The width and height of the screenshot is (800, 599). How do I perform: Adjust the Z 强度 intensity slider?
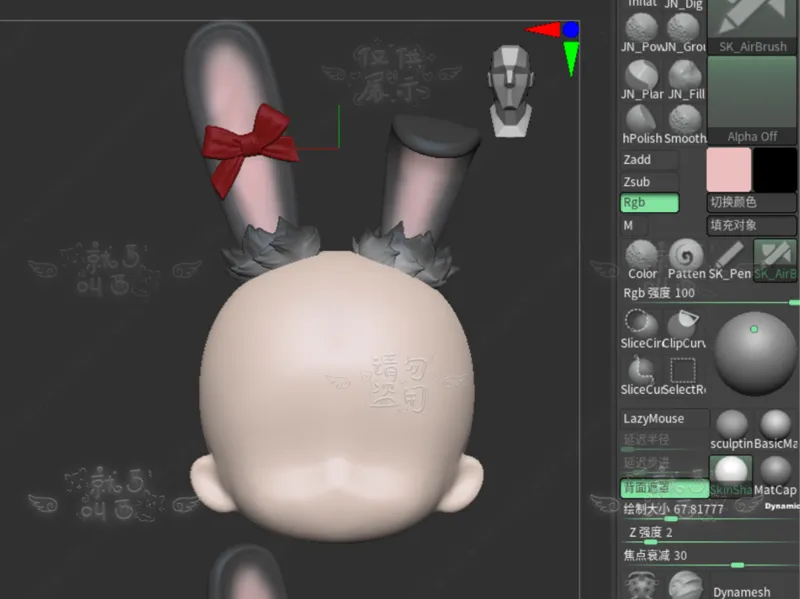pyautogui.click(x=709, y=534)
